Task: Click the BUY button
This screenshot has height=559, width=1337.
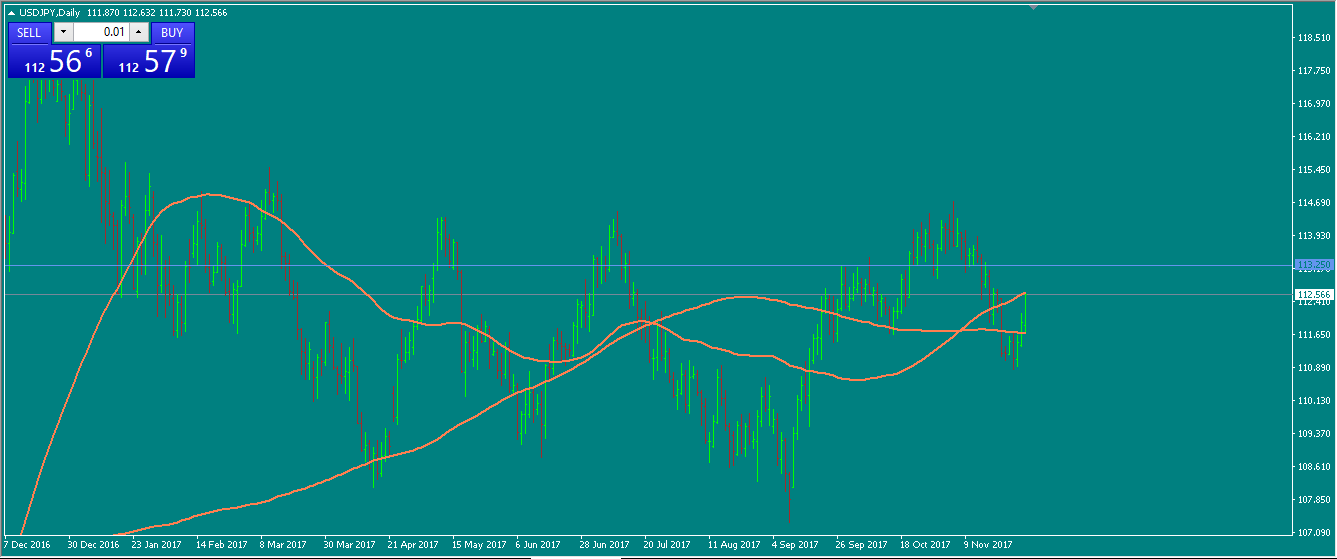Action: tap(172, 32)
